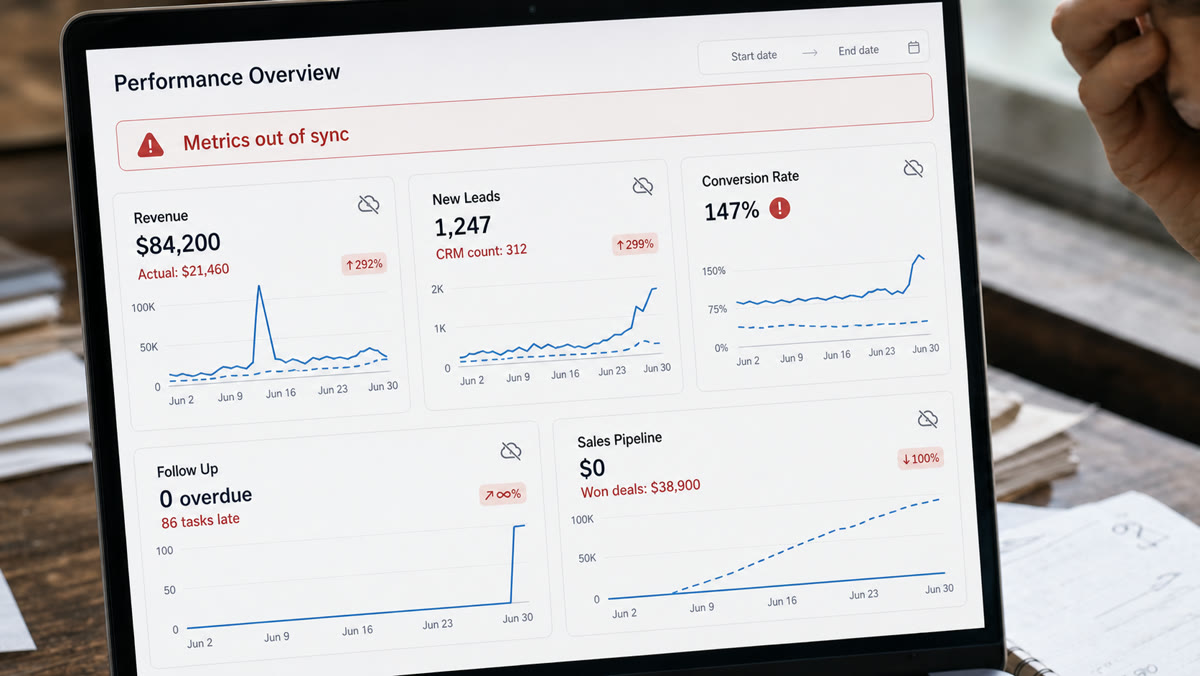
Task: Click the cloud-off icon on Follow Up card
Action: point(511,451)
